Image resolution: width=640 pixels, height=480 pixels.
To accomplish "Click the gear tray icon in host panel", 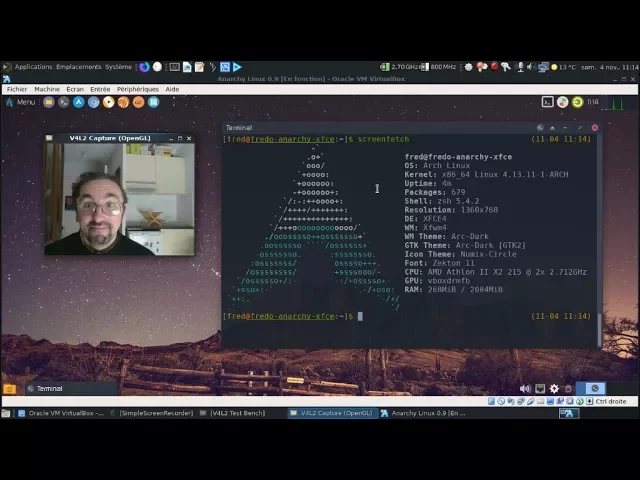I will pyautogui.click(x=469, y=67).
